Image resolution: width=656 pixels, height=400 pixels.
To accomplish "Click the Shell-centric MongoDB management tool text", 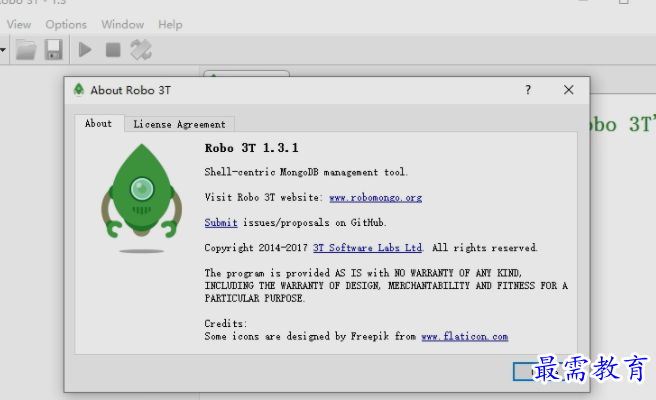I will click(306, 172).
